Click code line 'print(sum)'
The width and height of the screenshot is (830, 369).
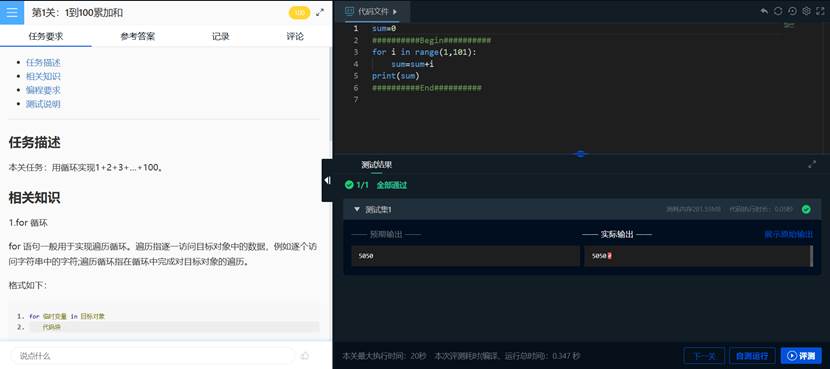(x=395, y=76)
